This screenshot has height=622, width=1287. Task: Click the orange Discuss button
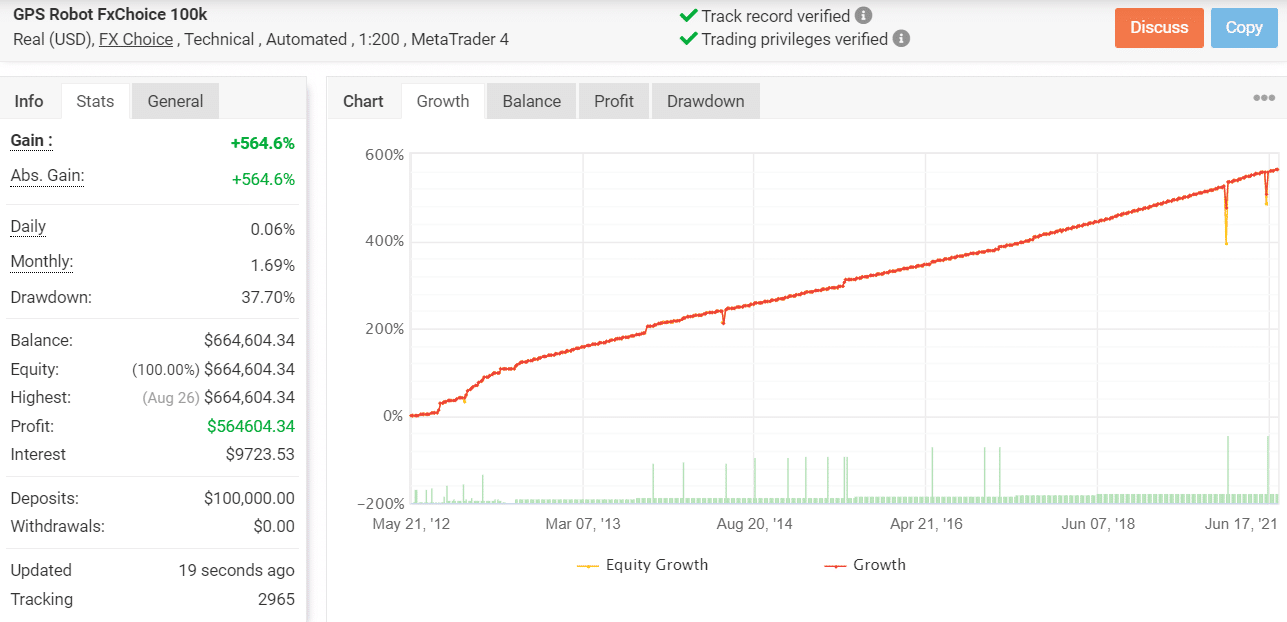pos(1159,28)
